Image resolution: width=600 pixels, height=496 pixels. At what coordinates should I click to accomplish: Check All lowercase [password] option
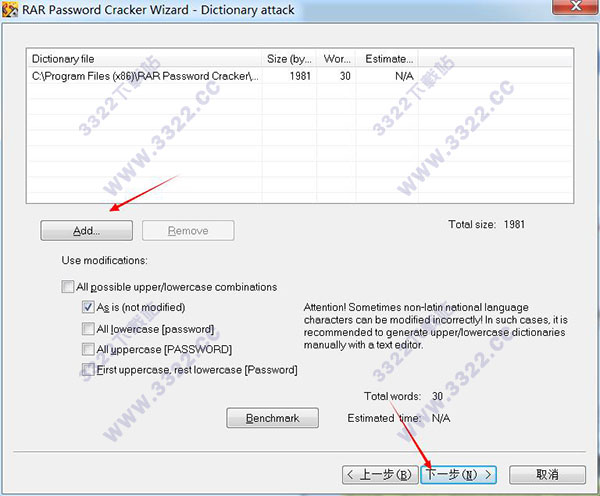pos(88,329)
